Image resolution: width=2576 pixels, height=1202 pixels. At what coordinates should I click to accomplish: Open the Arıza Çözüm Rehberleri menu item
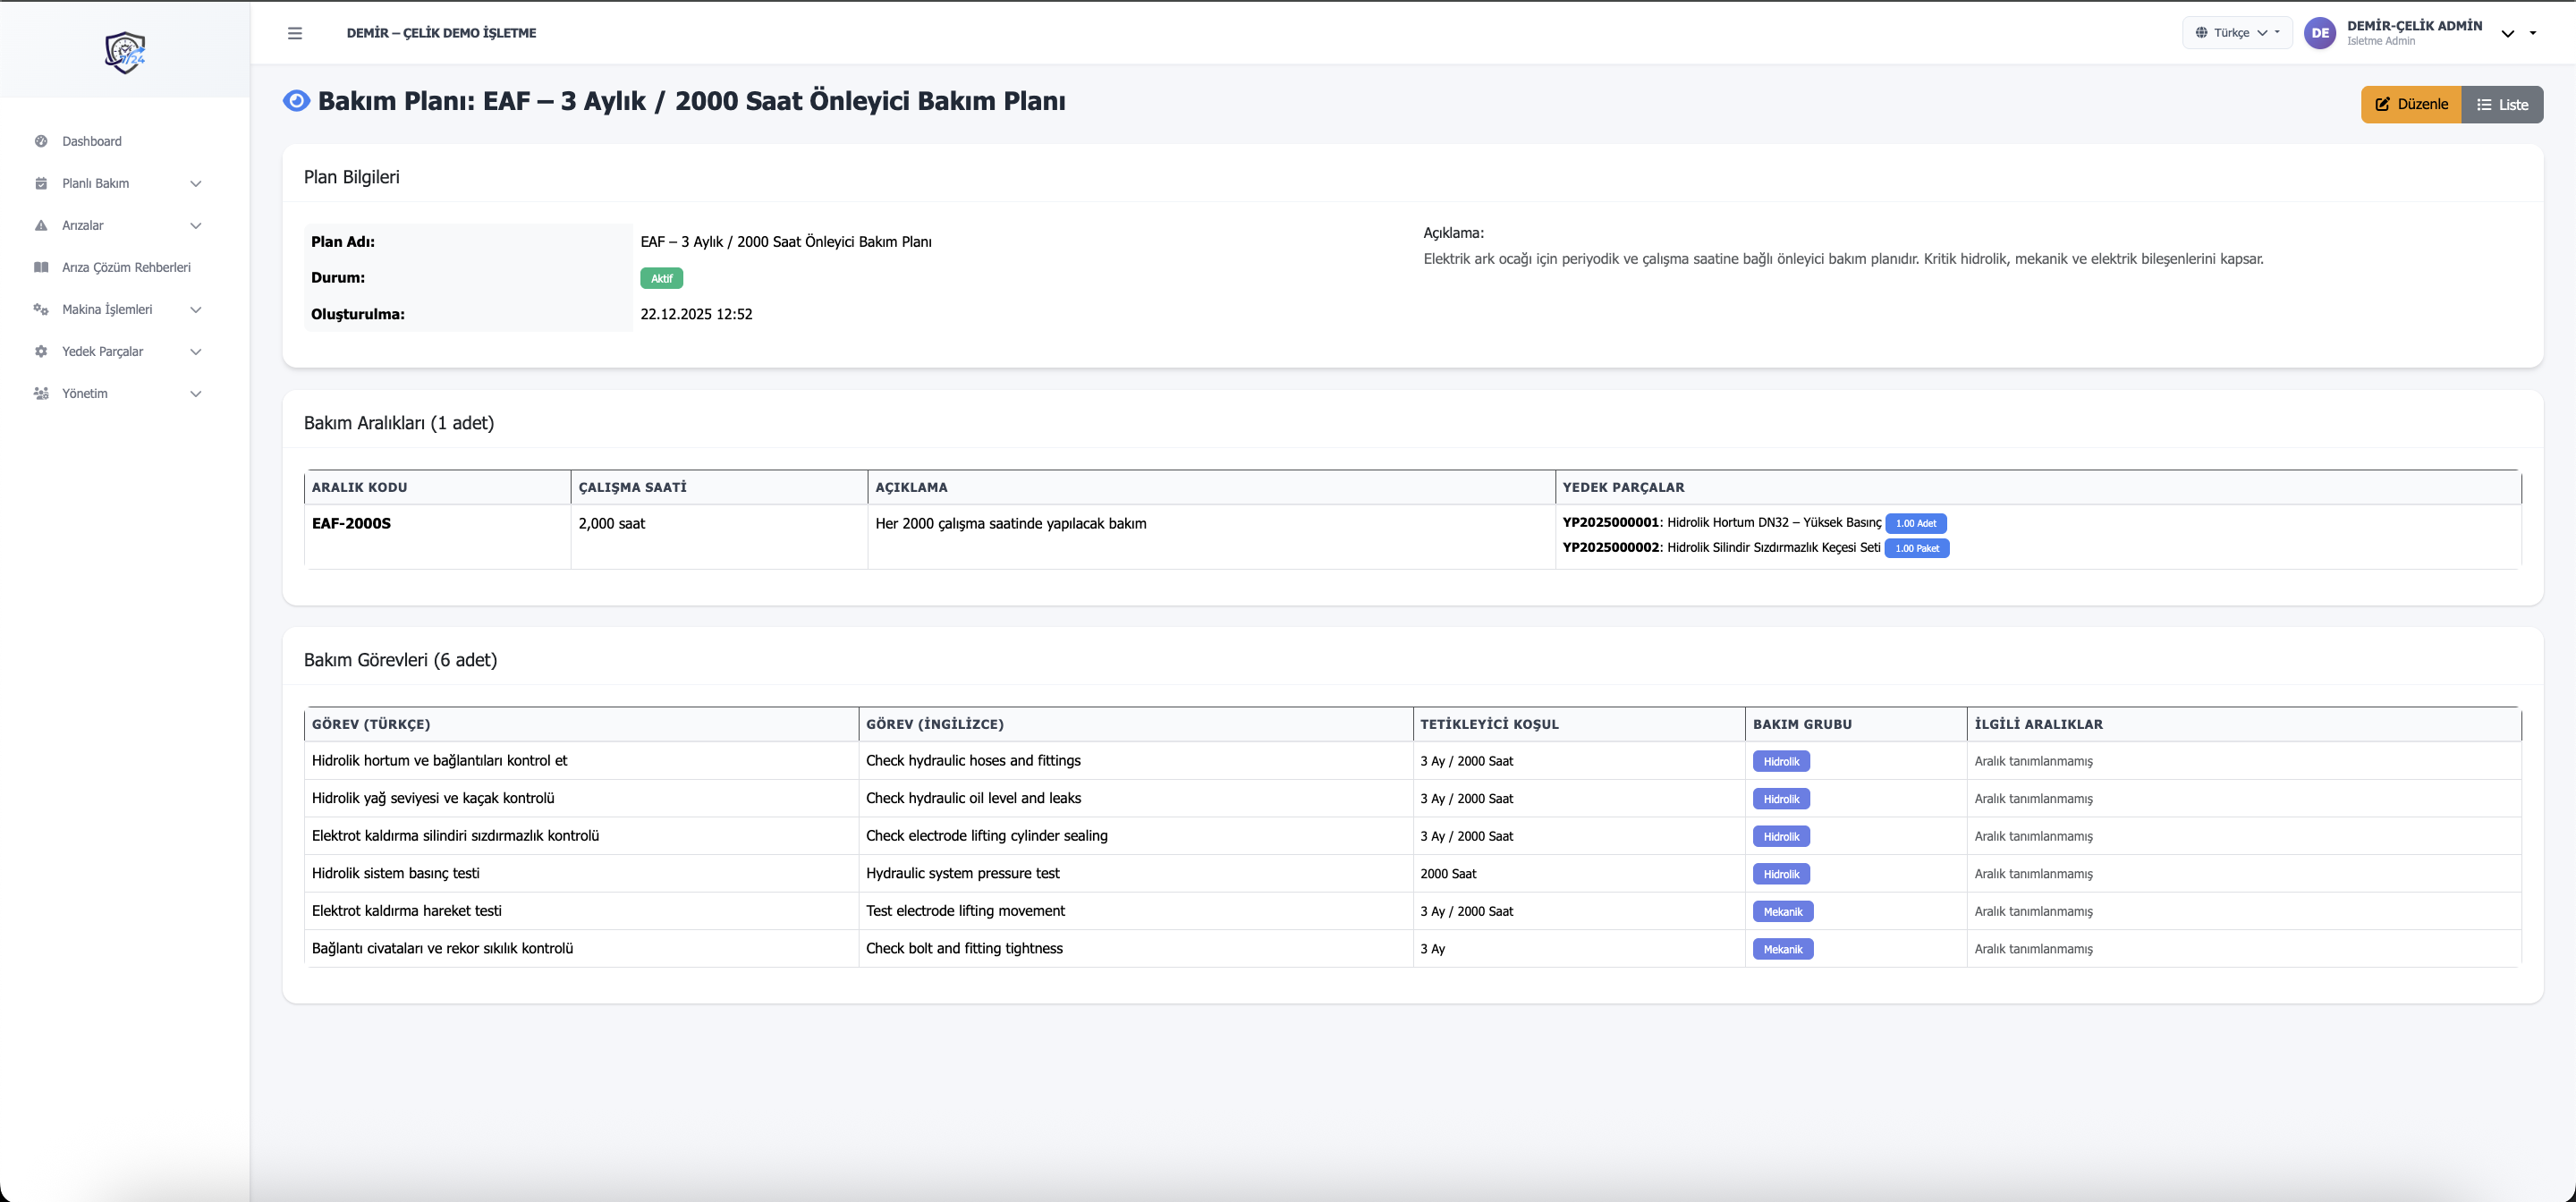point(126,267)
